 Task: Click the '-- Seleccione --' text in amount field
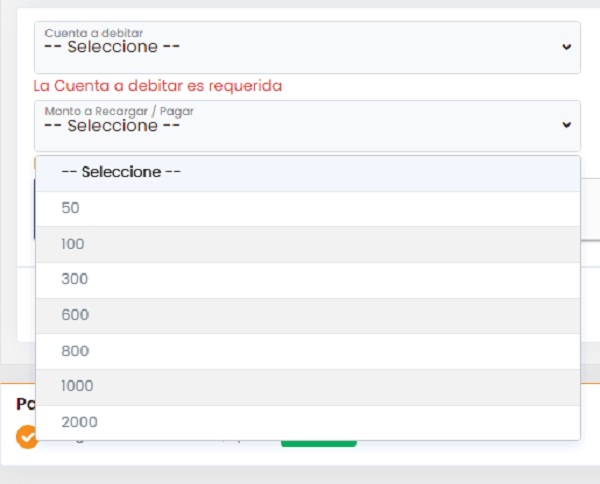coord(112,125)
